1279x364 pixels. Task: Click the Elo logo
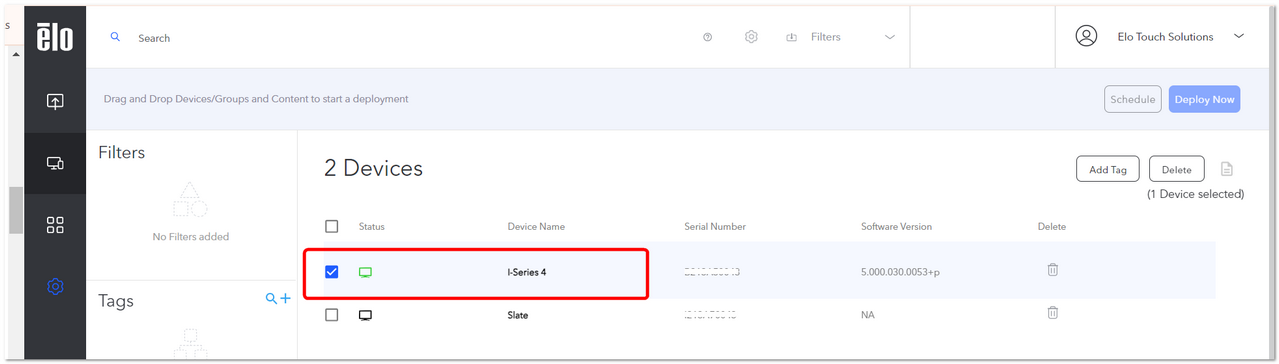(55, 37)
